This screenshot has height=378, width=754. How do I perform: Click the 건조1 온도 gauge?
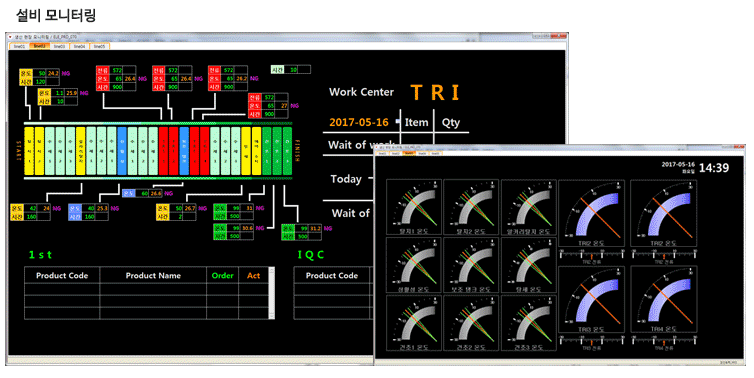[x=414, y=323]
